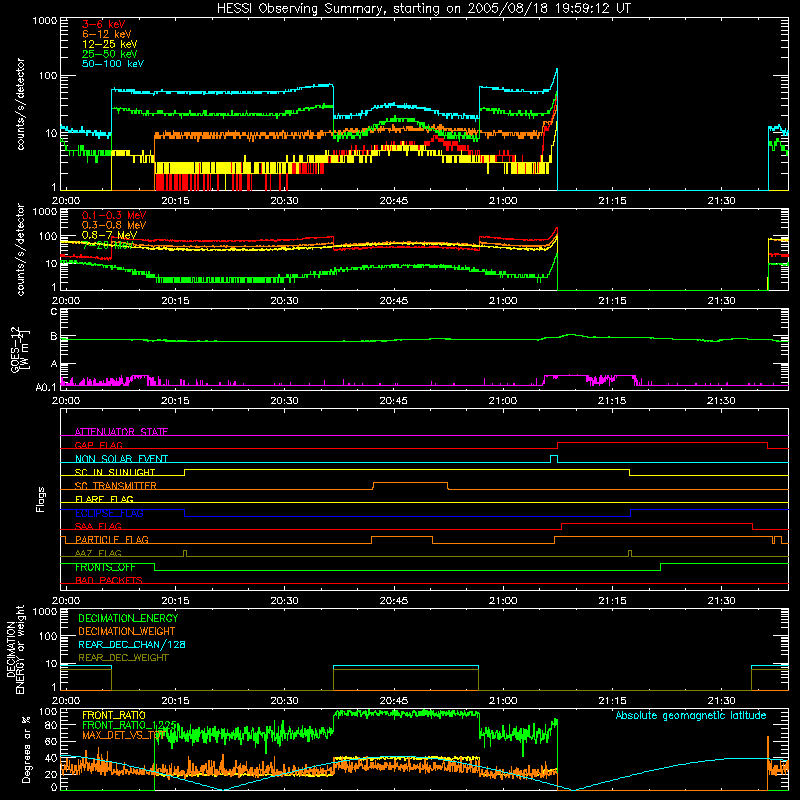
Task: Click the Degrees or % axis label
Action: [26, 749]
